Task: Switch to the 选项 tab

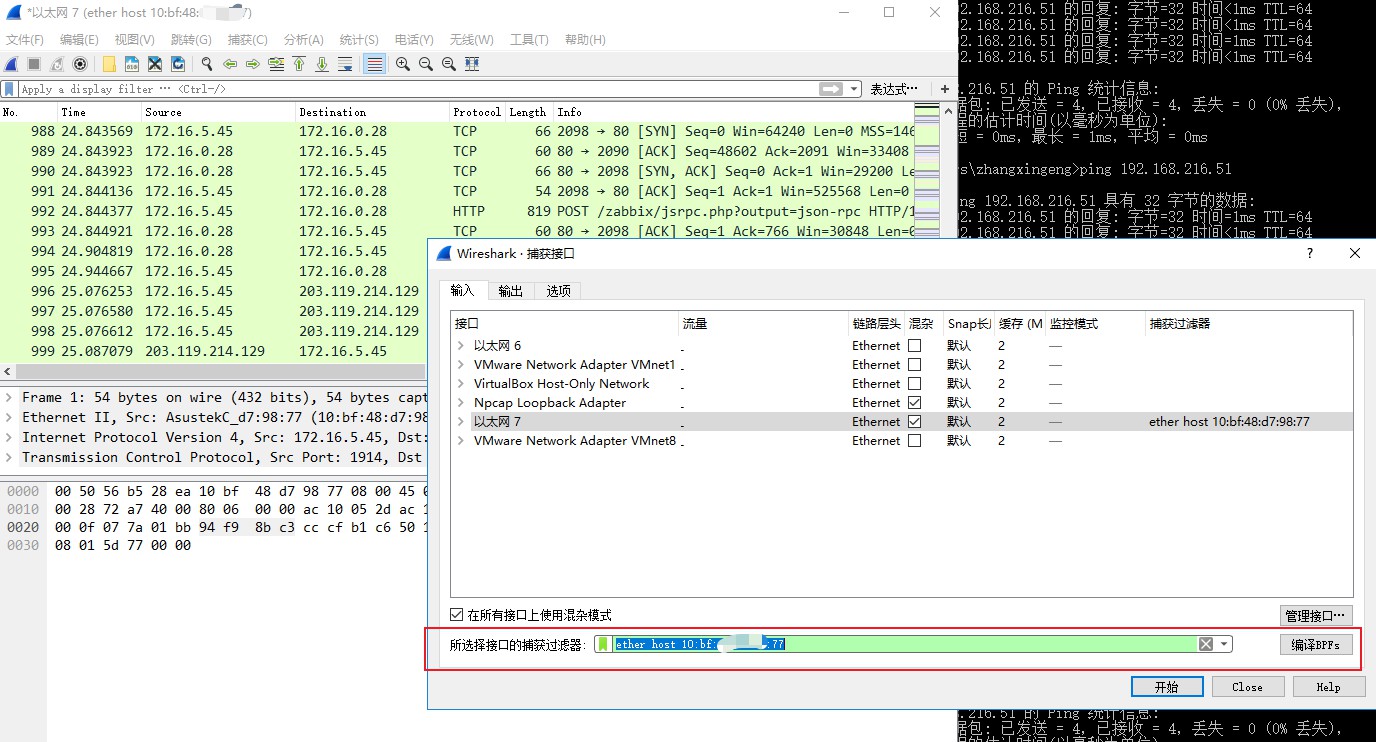Action: 558,291
